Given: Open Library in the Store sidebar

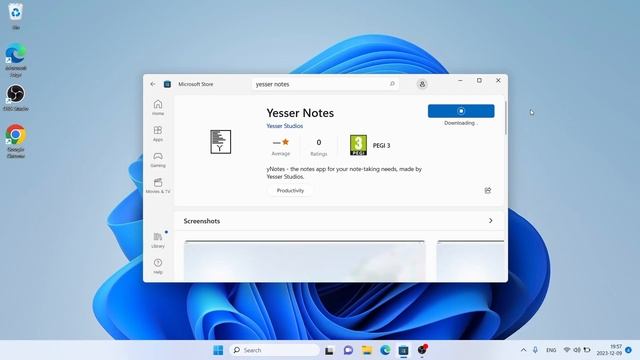Looking at the screenshot, I should (158, 240).
